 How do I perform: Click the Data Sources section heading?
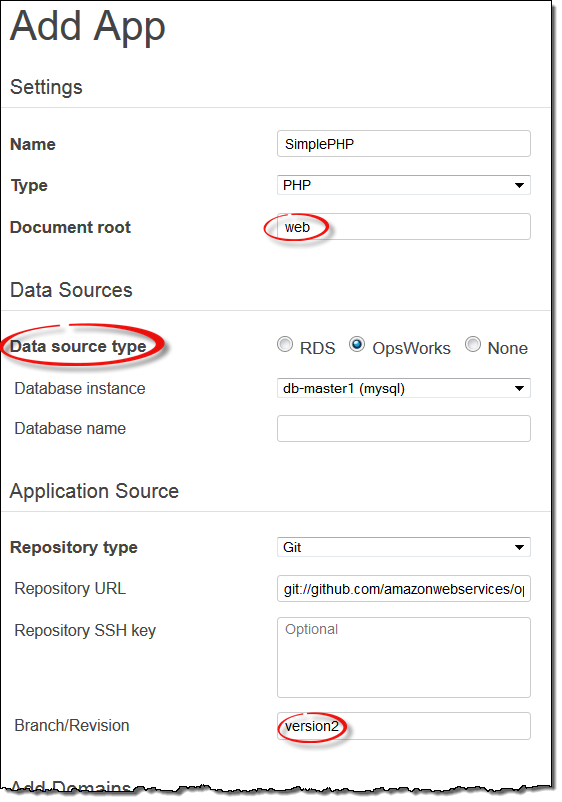click(71, 290)
